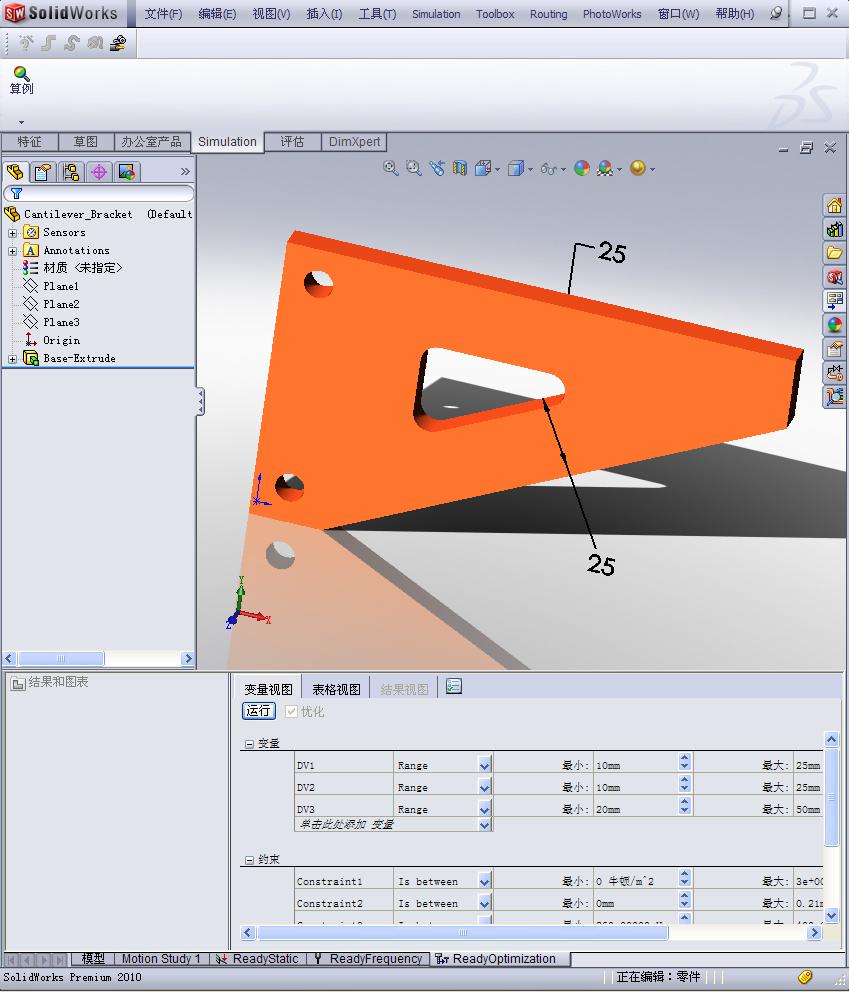The width and height of the screenshot is (849, 992).
Task: Switch to ReadyStatic study tab
Action: tap(257, 959)
